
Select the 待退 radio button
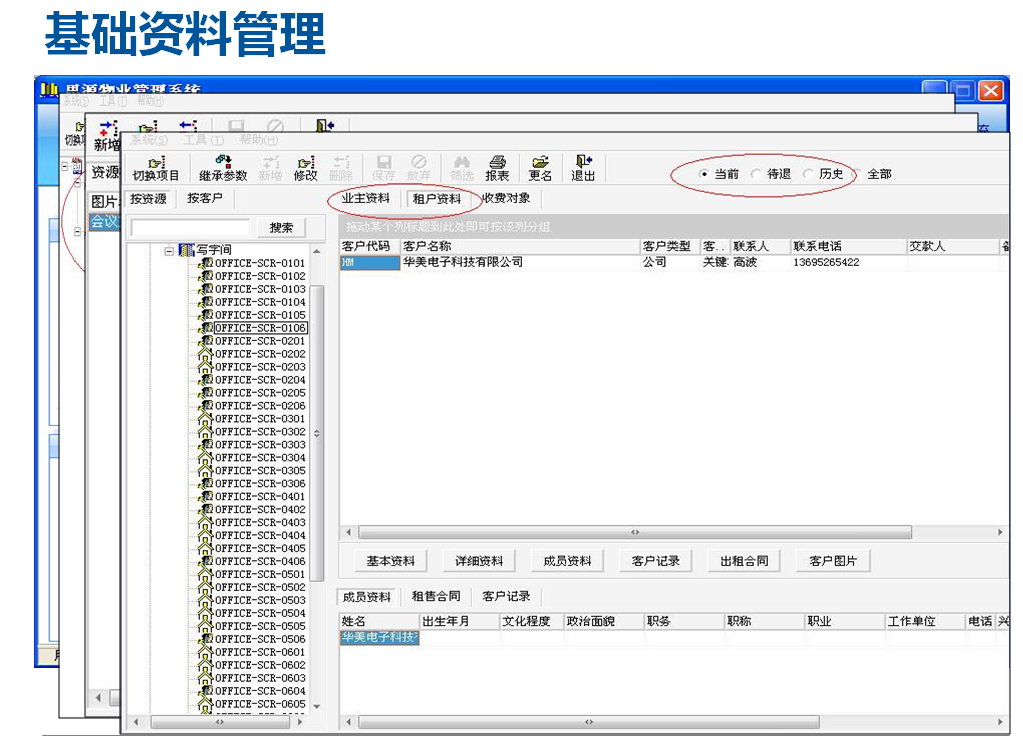756,173
